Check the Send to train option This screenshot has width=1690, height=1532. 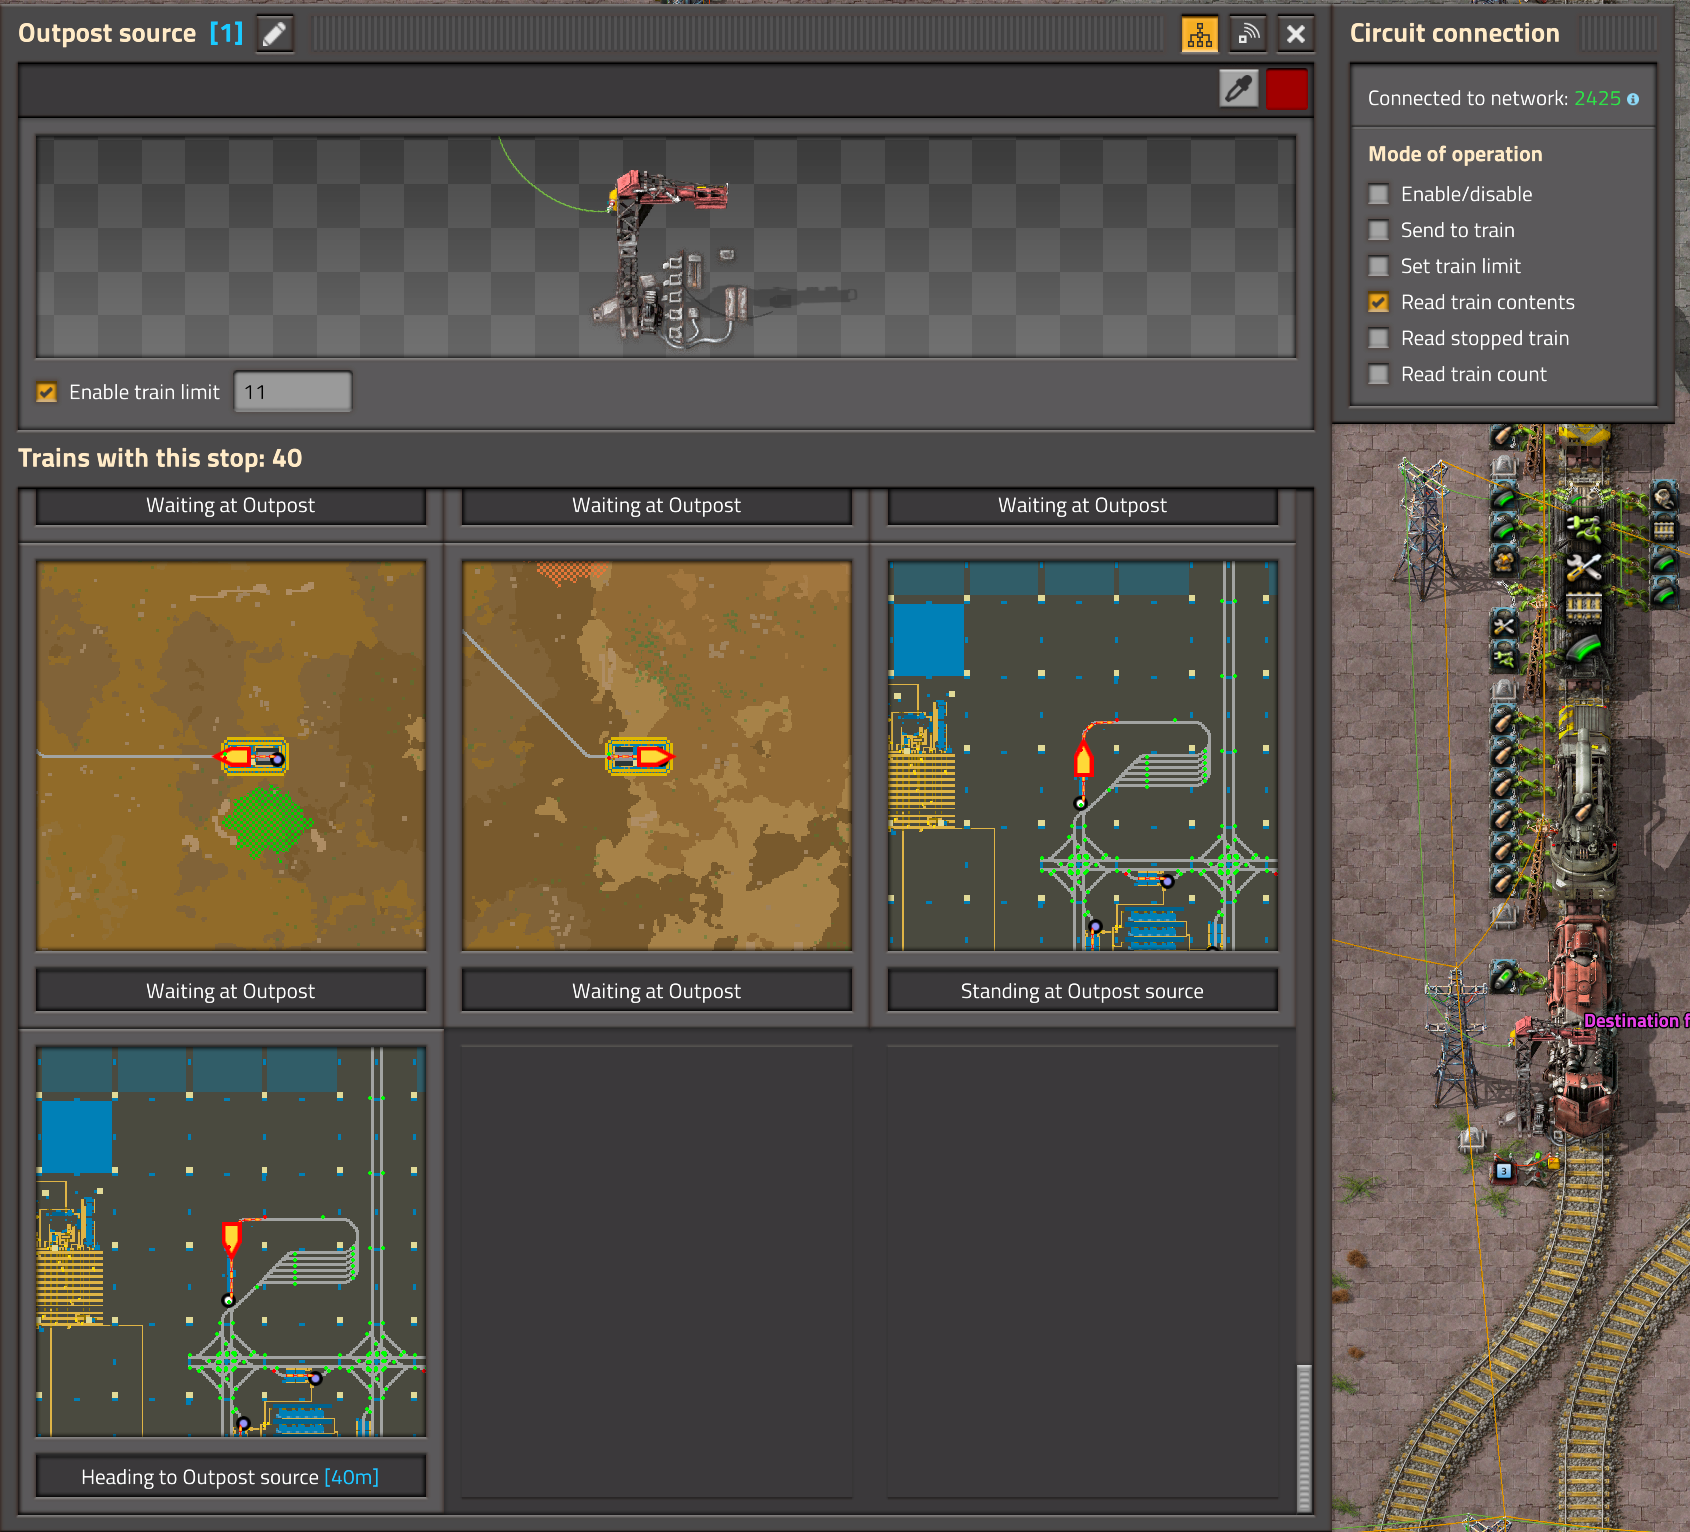(1379, 230)
